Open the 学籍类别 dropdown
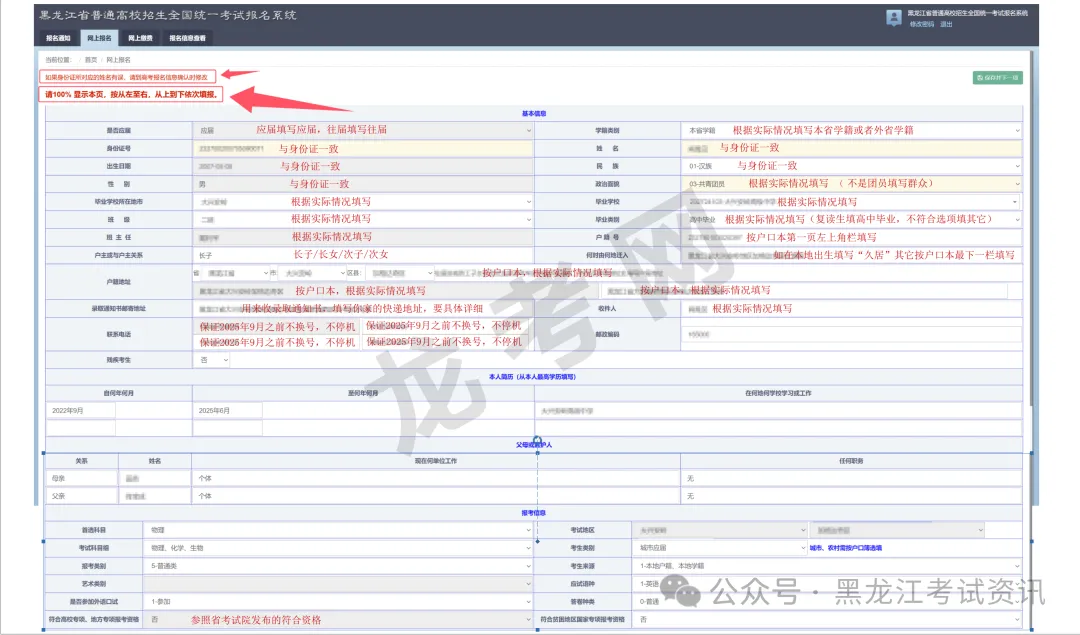Image resolution: width=1080 pixels, height=635 pixels. [x=852, y=130]
